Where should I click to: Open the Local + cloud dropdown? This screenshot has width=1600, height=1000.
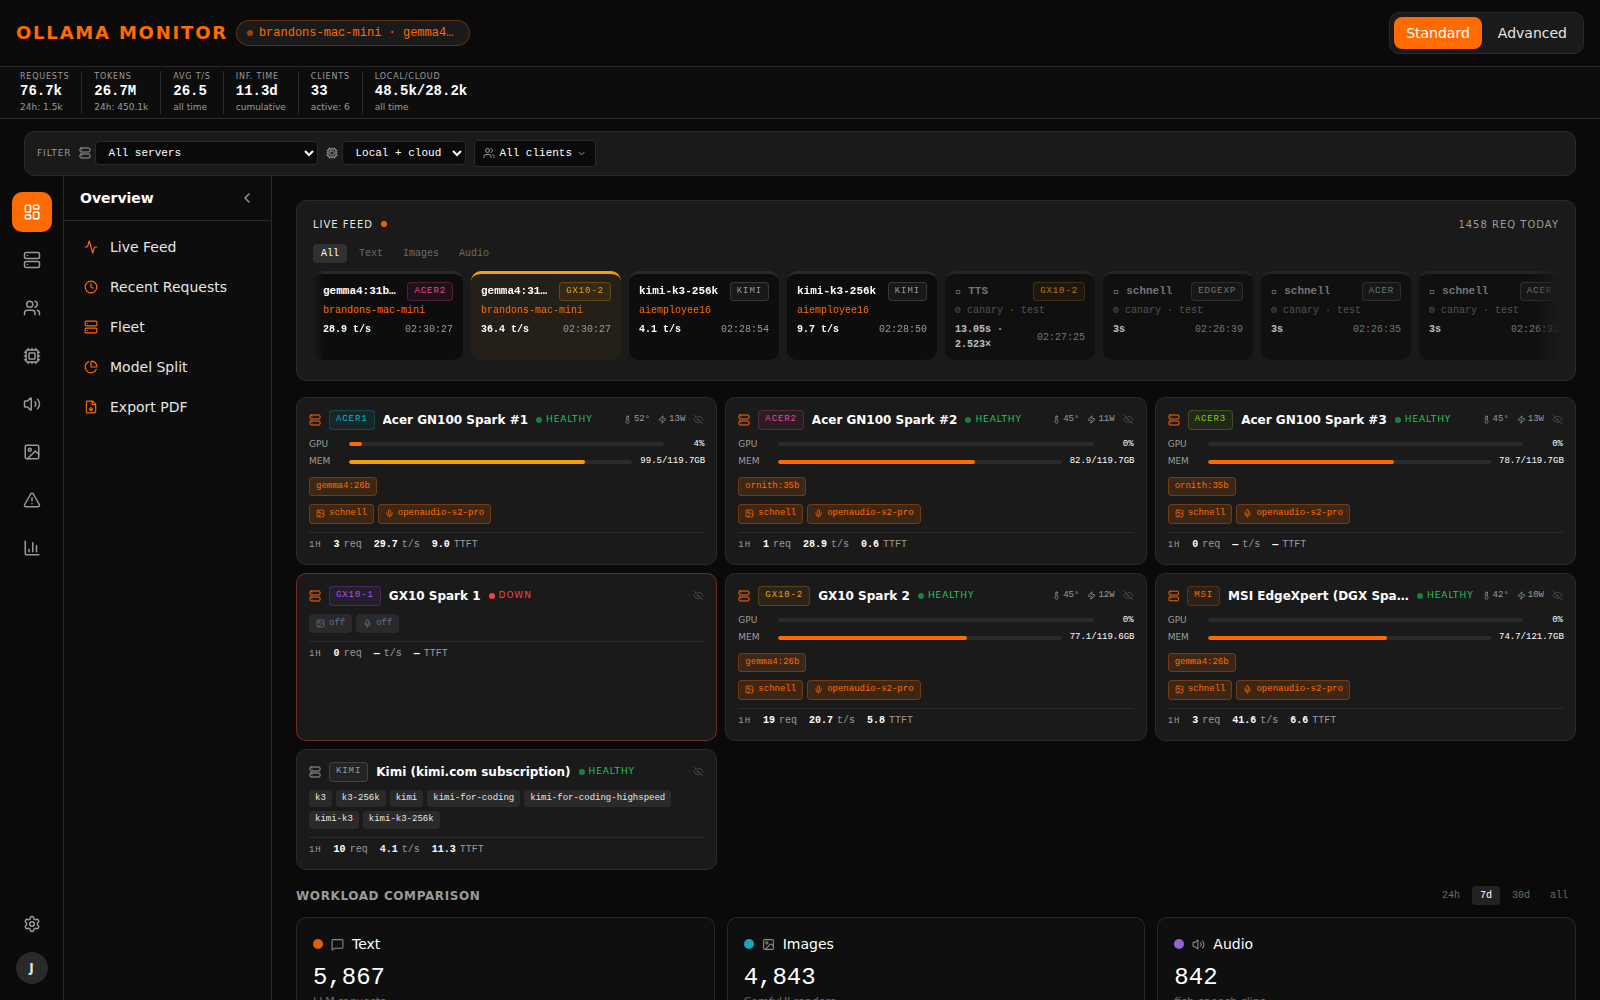point(404,153)
